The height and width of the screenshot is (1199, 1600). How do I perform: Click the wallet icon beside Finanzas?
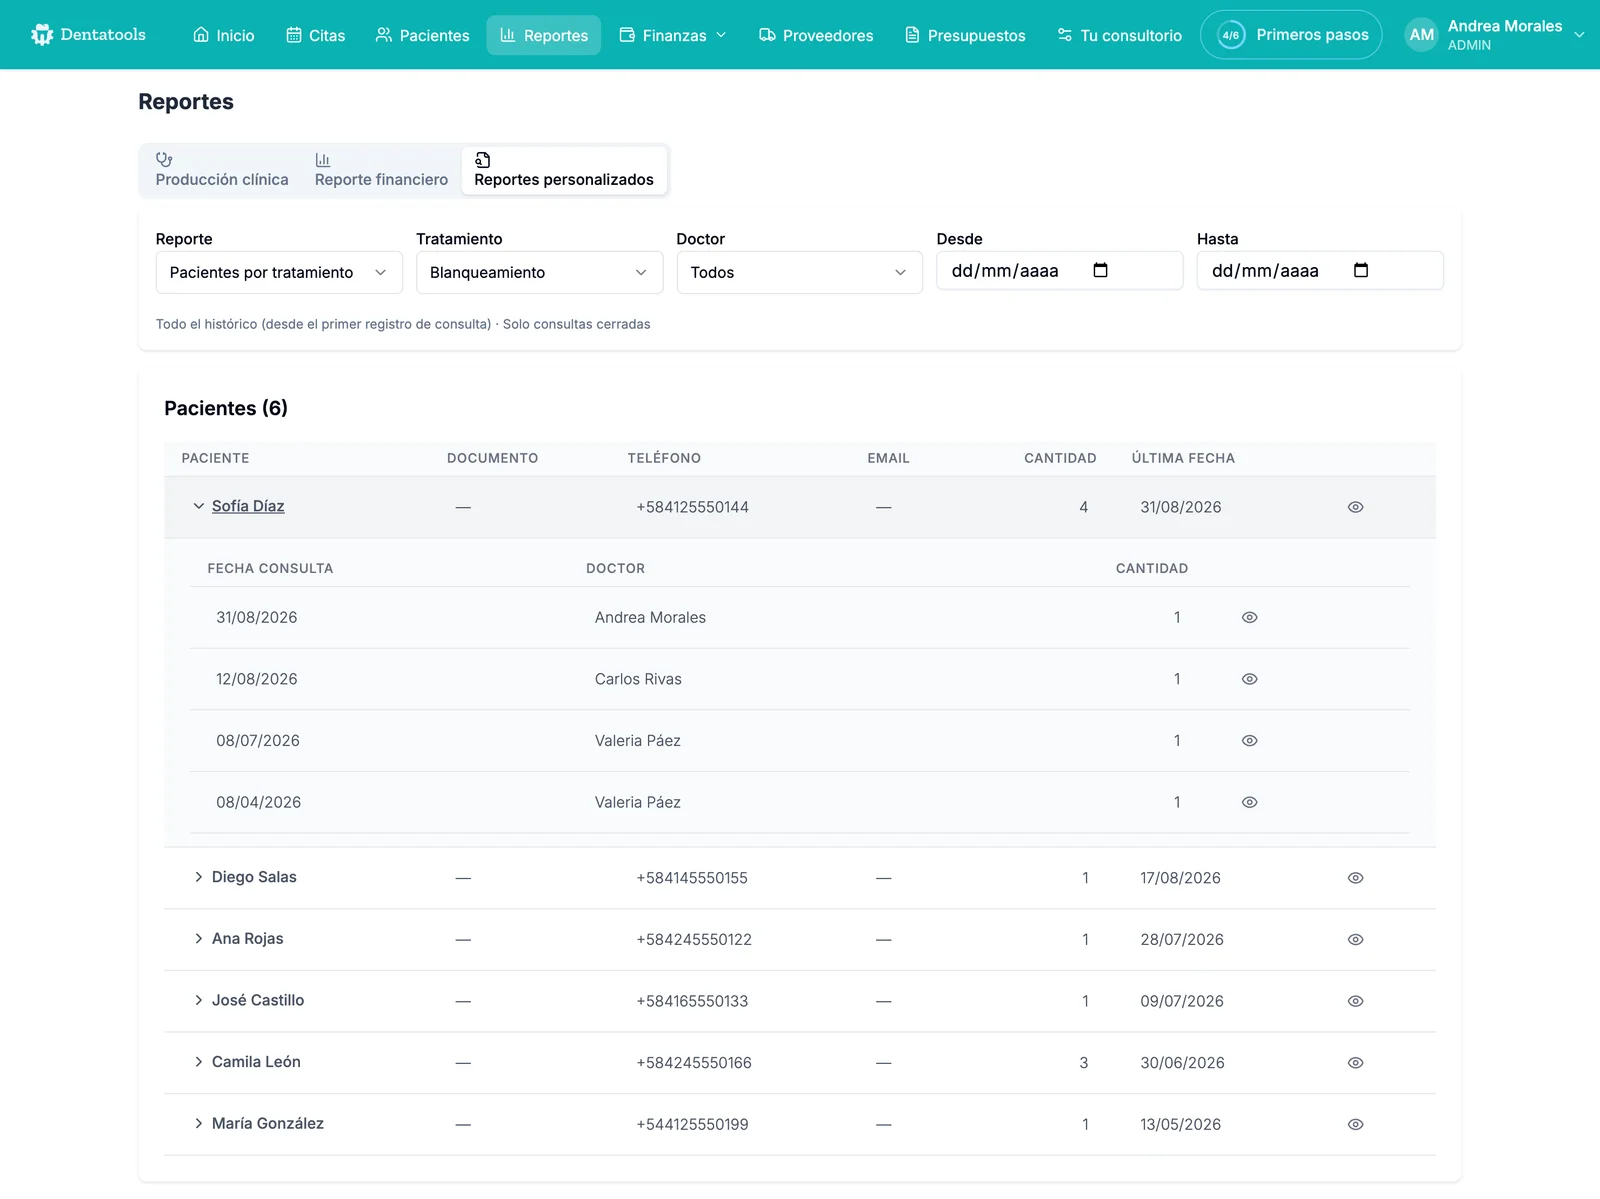click(627, 35)
